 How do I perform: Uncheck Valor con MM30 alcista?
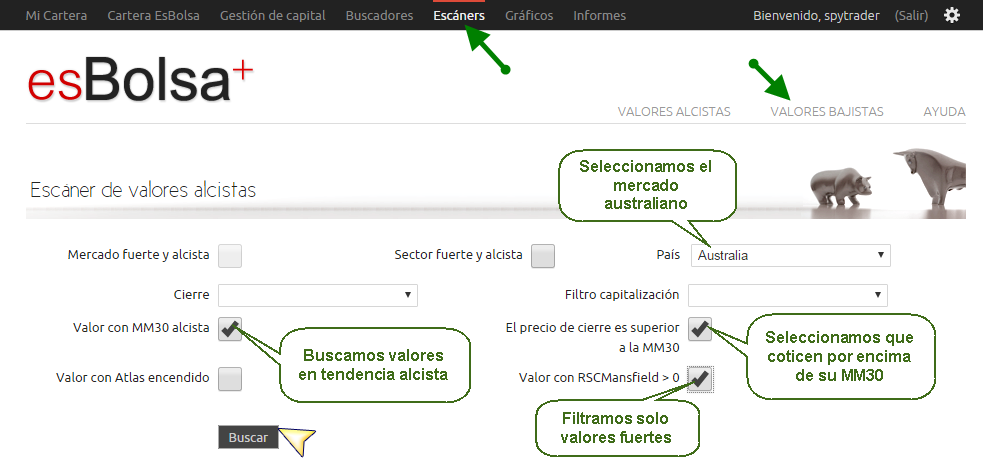click(230, 328)
